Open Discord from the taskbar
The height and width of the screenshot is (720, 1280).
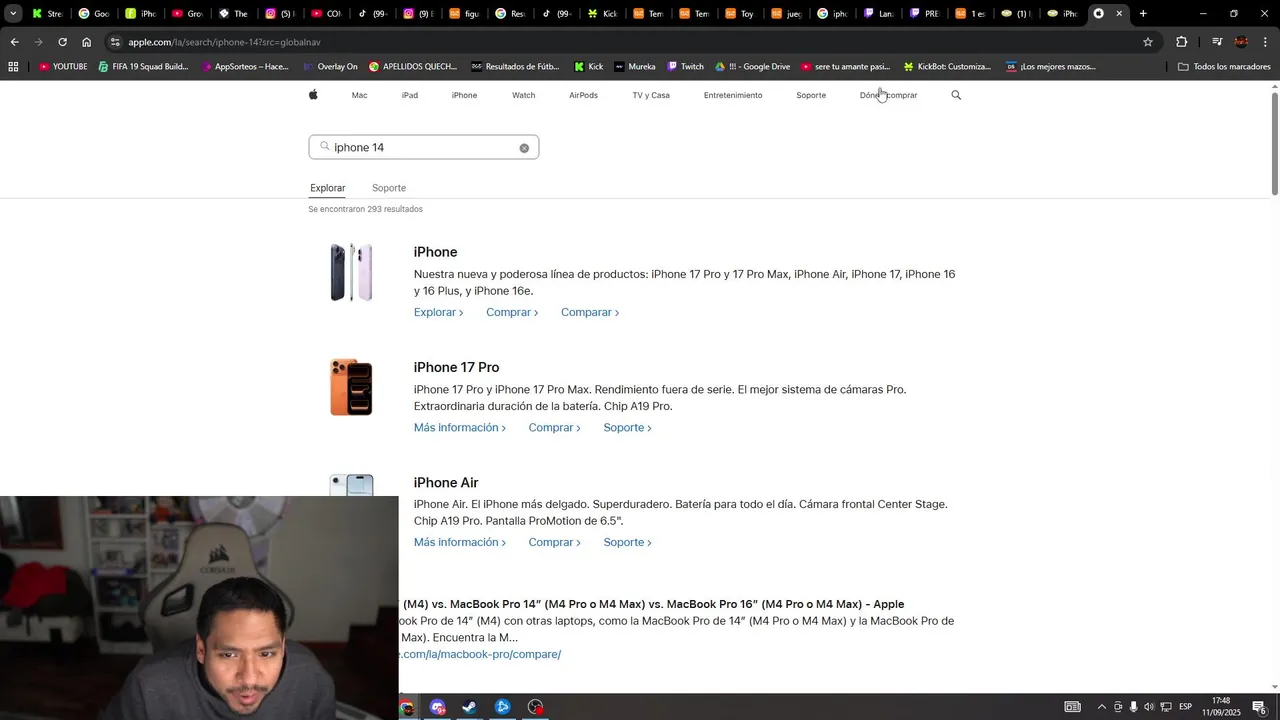tap(438, 707)
